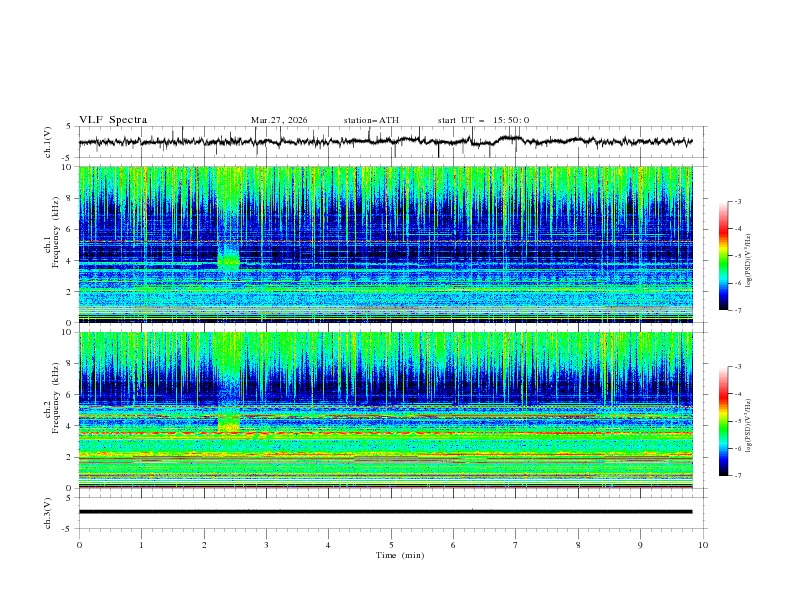Click the ch.2 color bar "log(PSD)(V²/Hz)" label
Image resolution: width=792 pixels, height=612 pixels.
coord(748,426)
